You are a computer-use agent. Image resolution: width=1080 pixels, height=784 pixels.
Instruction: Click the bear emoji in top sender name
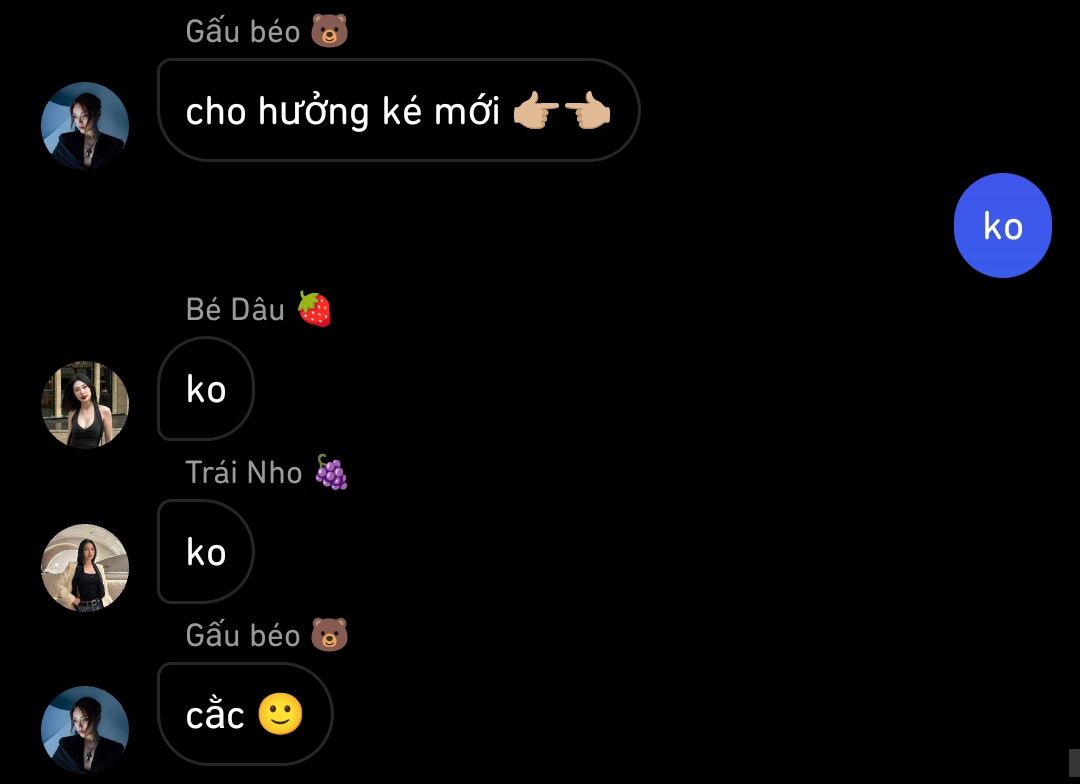point(329,31)
